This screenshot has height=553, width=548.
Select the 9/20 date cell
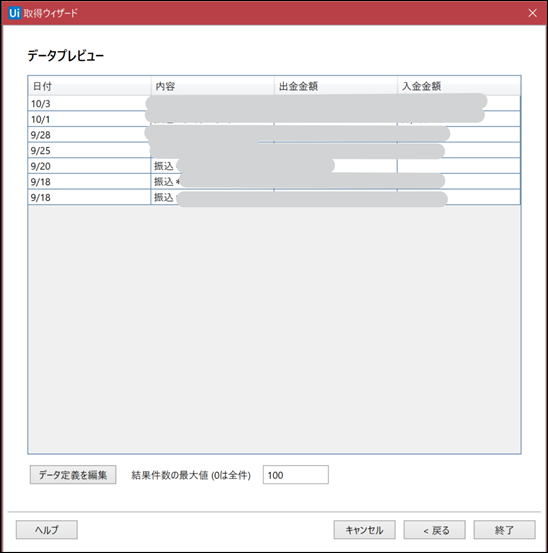[89, 166]
